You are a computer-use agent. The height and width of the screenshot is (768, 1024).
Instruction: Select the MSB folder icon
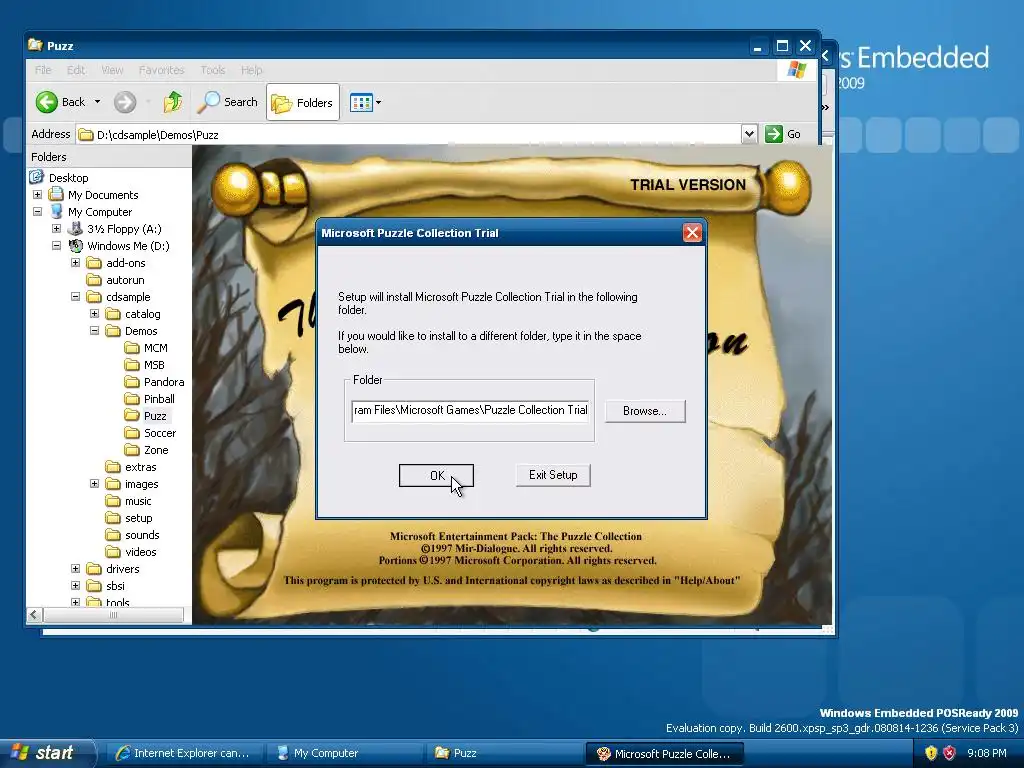(x=132, y=364)
